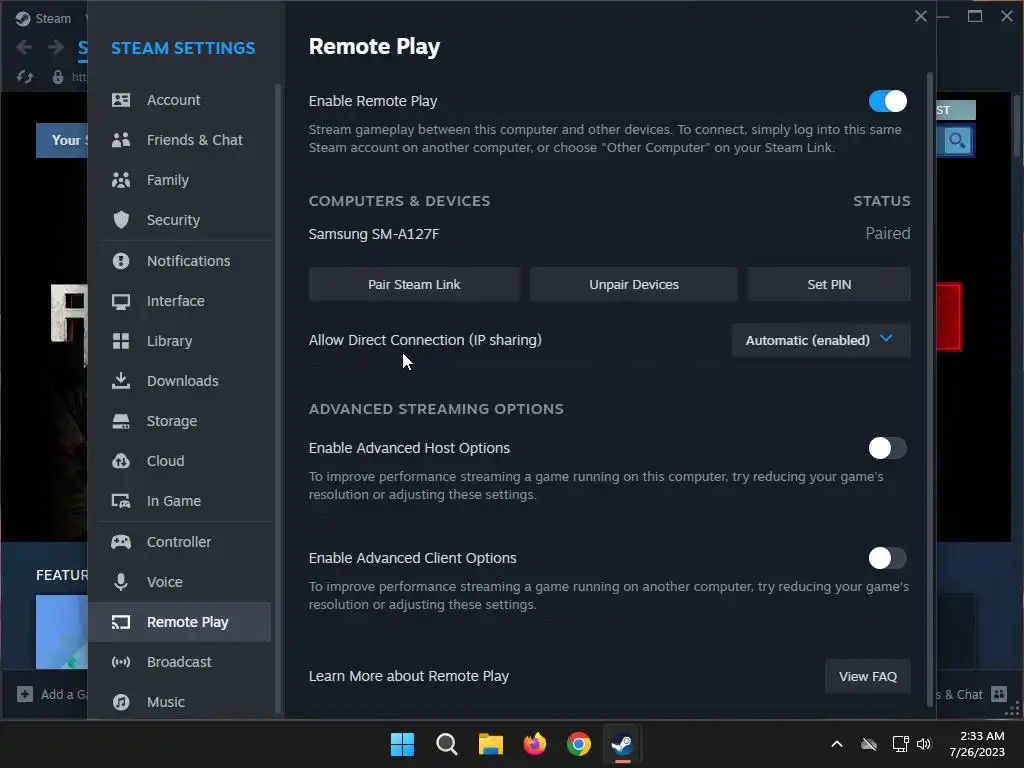Show hidden system tray icons
1024x768 pixels.
pyautogui.click(x=837, y=744)
